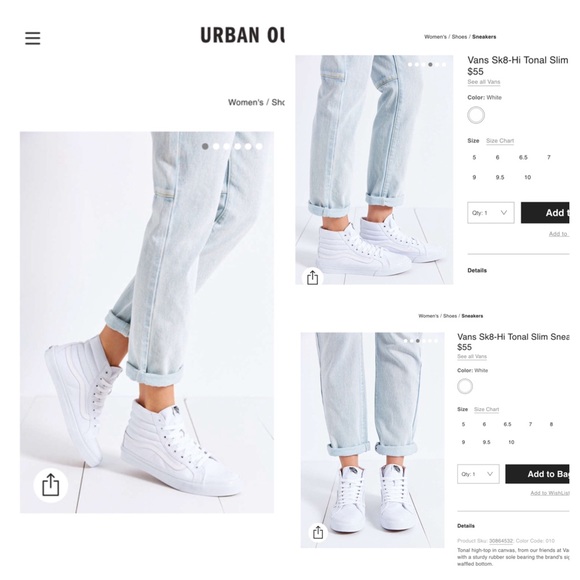This screenshot has height=580, width=580.
Task: Click Add to Bag button in bottom panel
Action: [537, 474]
